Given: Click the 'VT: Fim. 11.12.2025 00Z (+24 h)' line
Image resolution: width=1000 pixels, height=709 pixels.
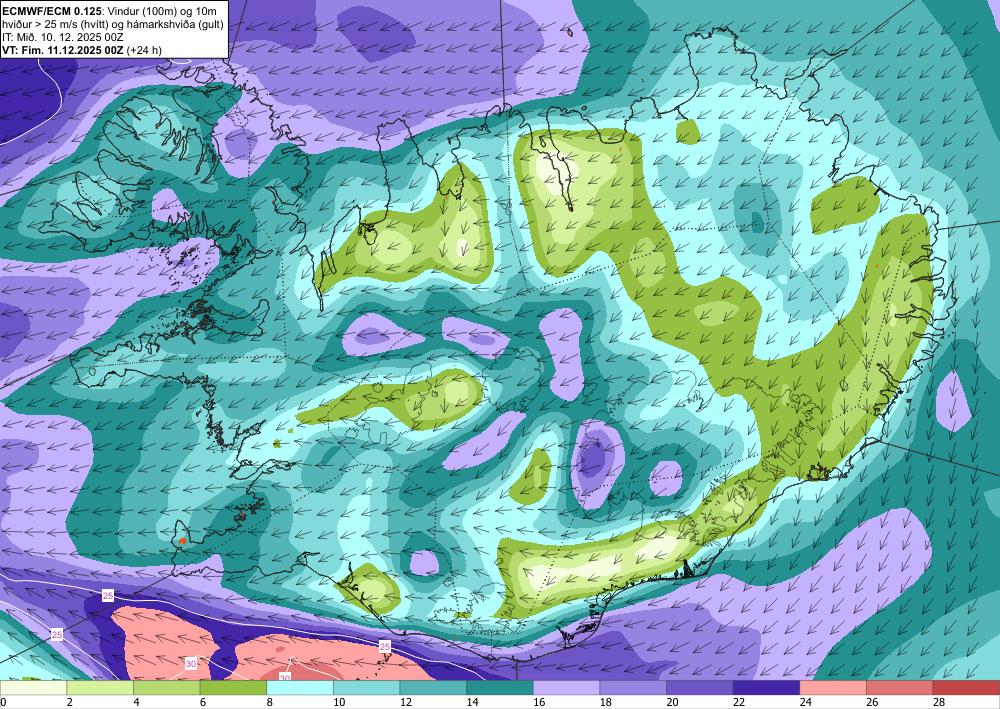Looking at the screenshot, I should click(x=82, y=50).
